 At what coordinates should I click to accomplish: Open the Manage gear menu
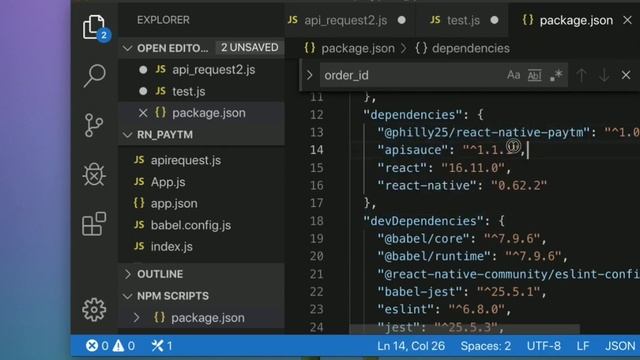click(x=94, y=309)
